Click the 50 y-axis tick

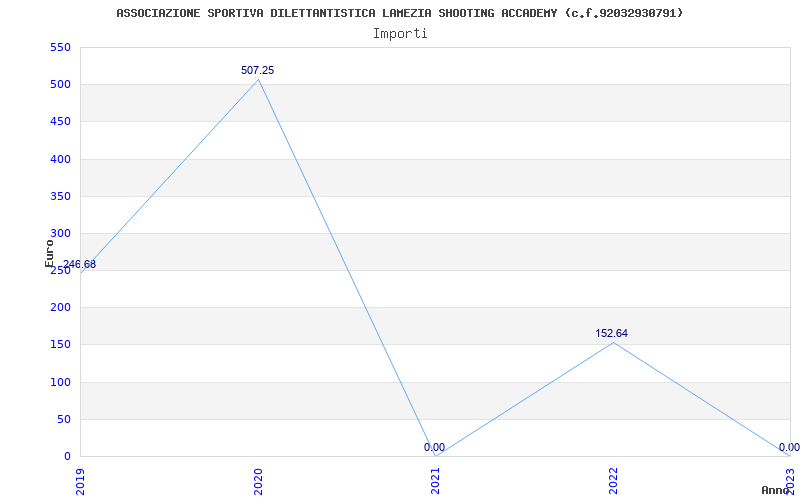tap(63, 419)
